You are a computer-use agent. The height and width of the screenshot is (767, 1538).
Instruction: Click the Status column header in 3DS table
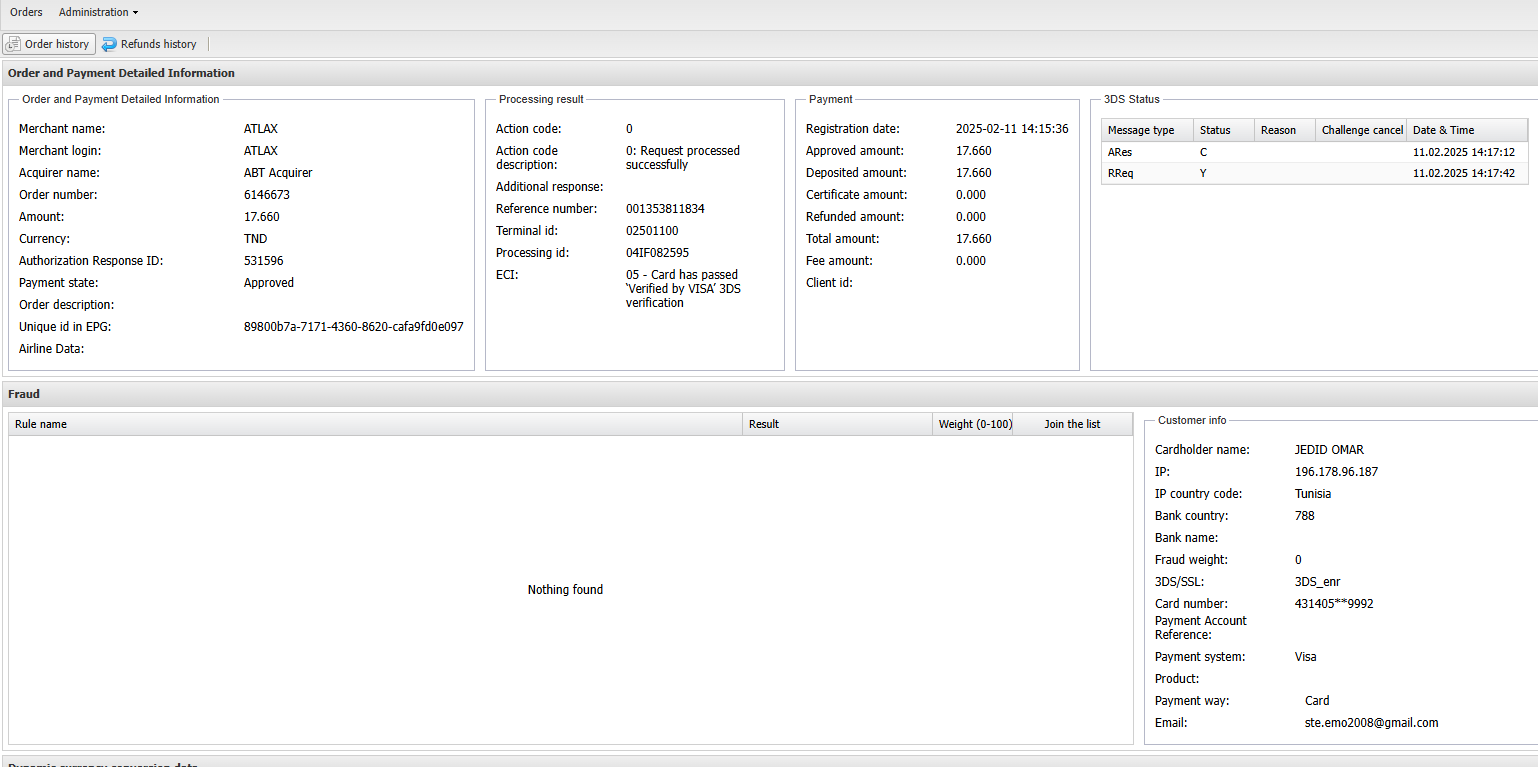coord(1215,130)
